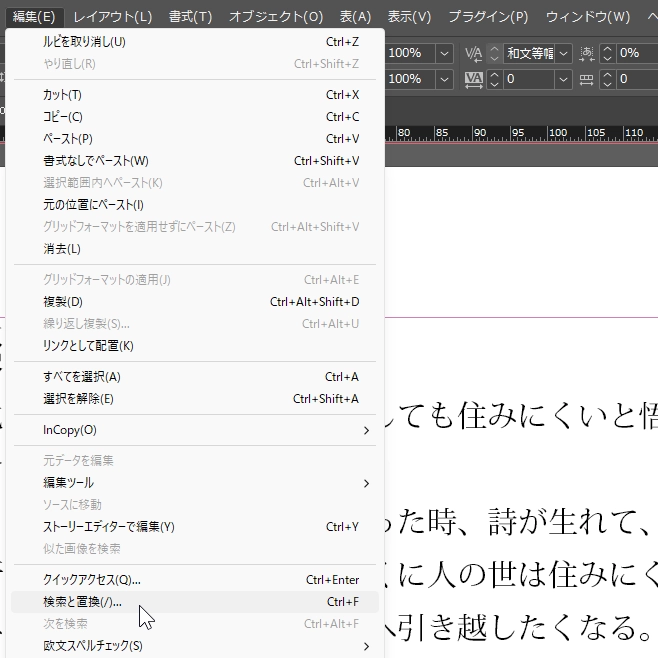Click the kerning V/A icon
The height and width of the screenshot is (658, 658).
coord(474,53)
